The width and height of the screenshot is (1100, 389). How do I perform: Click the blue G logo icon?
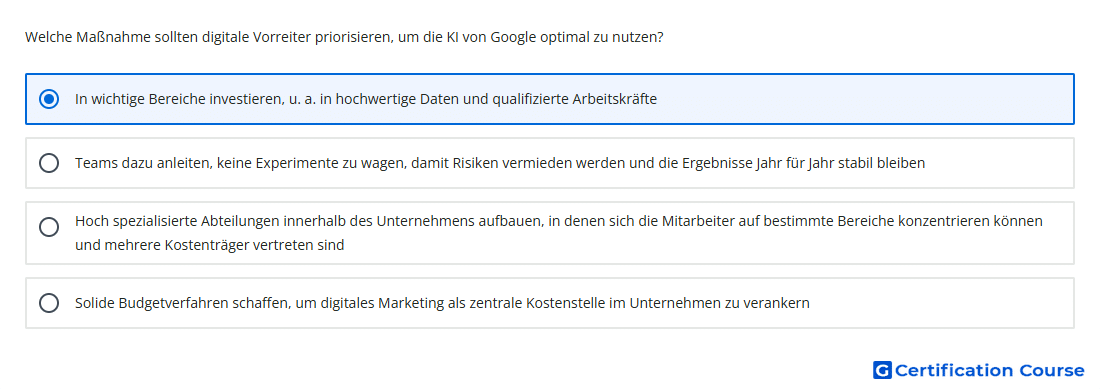tap(882, 370)
